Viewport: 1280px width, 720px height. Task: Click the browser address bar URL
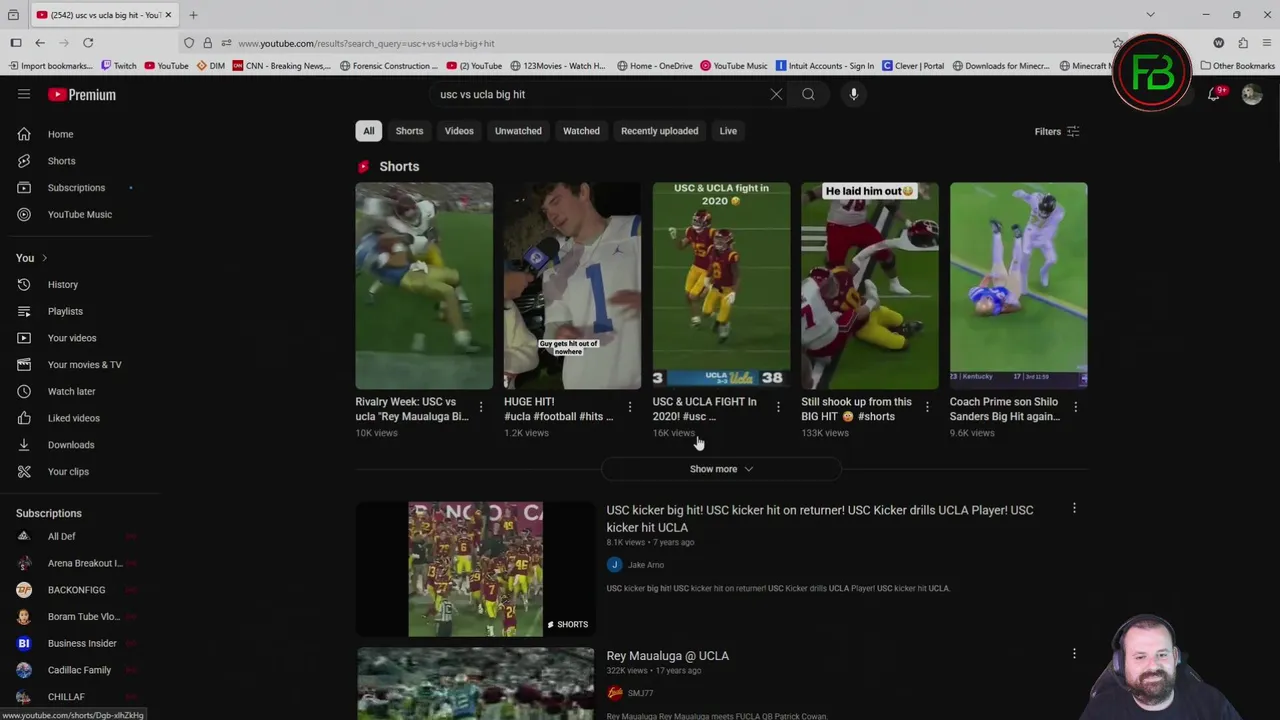pyautogui.click(x=366, y=43)
